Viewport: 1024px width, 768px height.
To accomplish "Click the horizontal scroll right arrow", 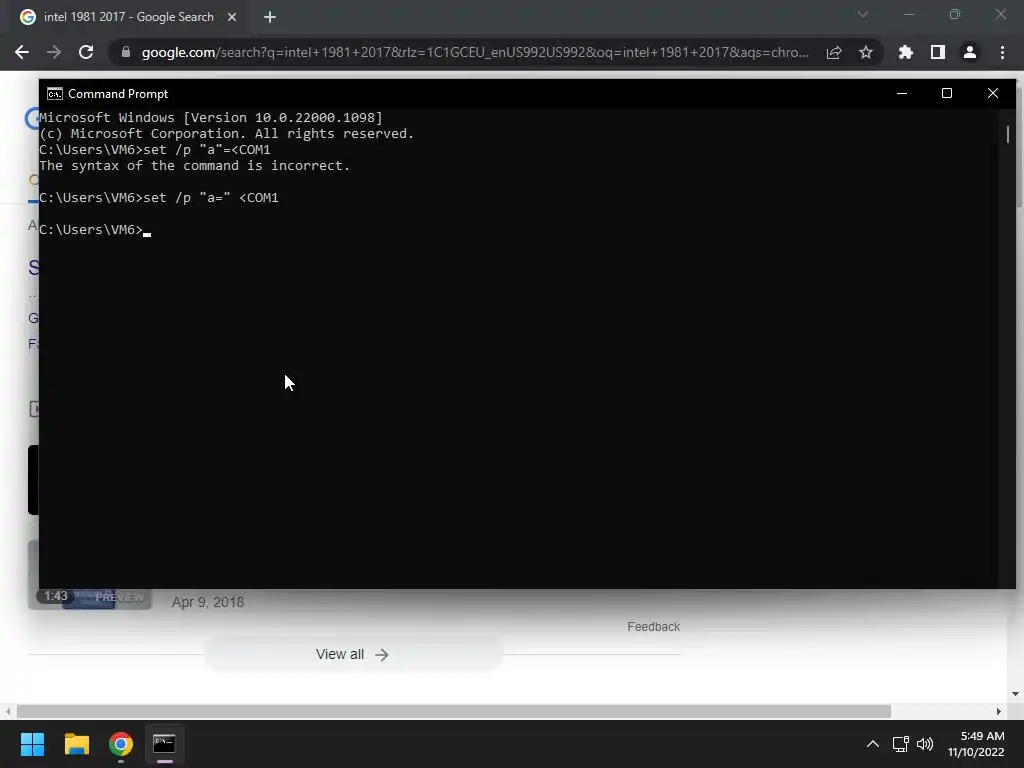I will (999, 711).
